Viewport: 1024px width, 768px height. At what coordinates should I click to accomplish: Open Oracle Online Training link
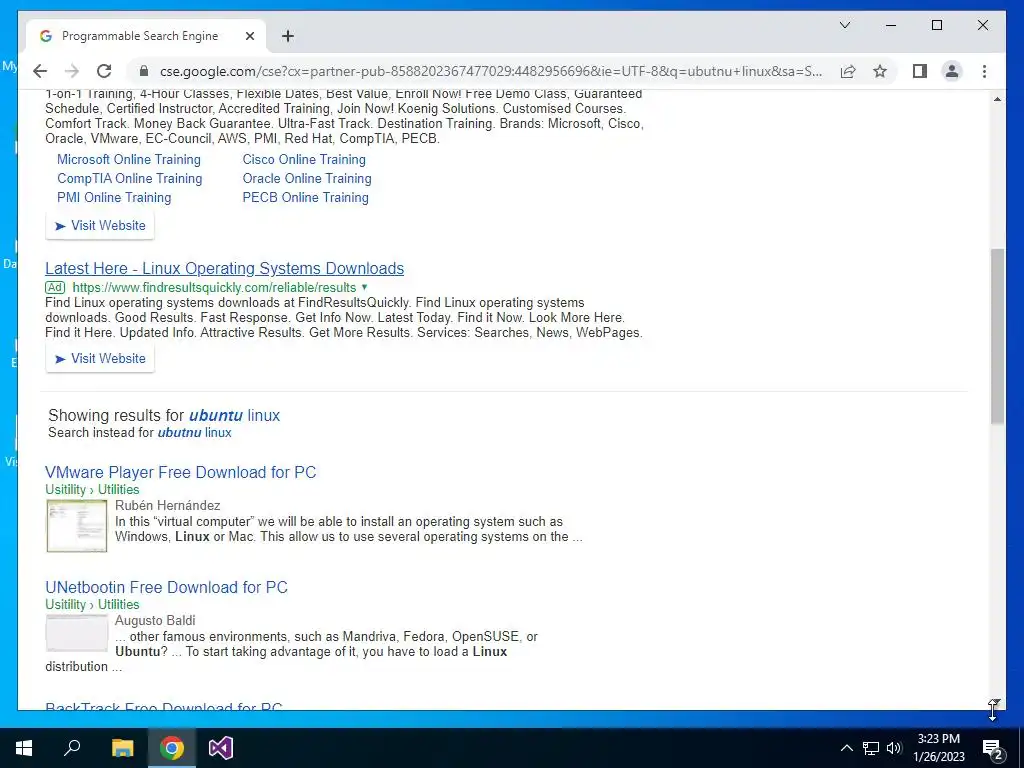click(x=307, y=178)
